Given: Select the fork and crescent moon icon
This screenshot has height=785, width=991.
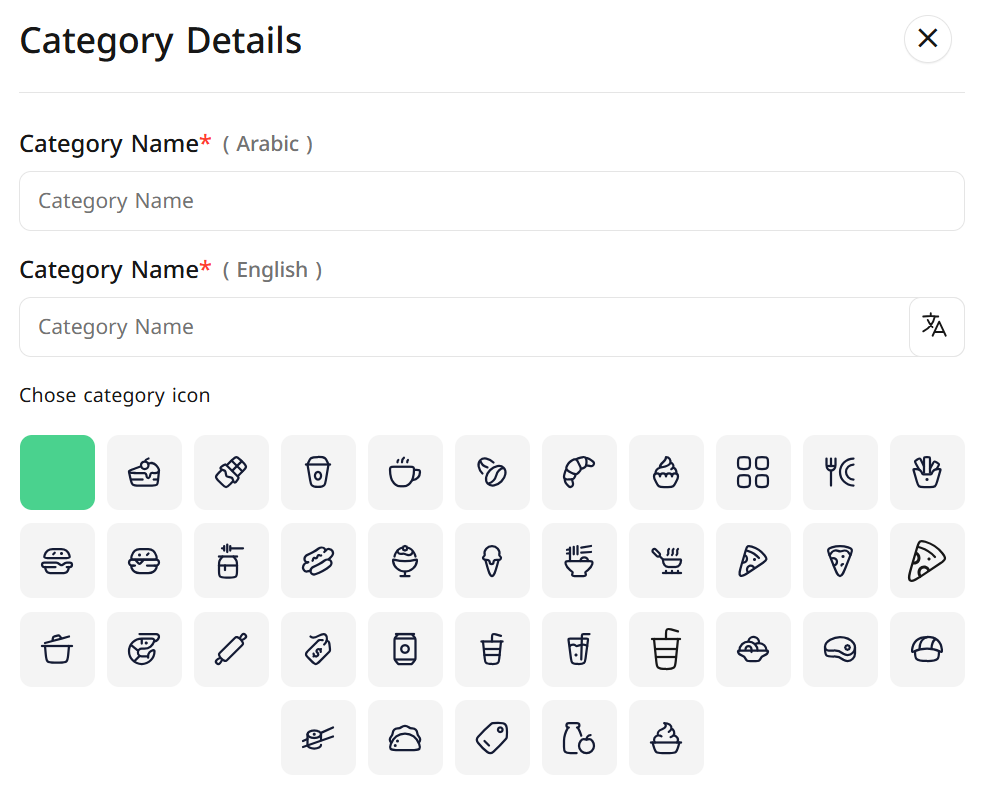Looking at the screenshot, I should click(x=840, y=472).
